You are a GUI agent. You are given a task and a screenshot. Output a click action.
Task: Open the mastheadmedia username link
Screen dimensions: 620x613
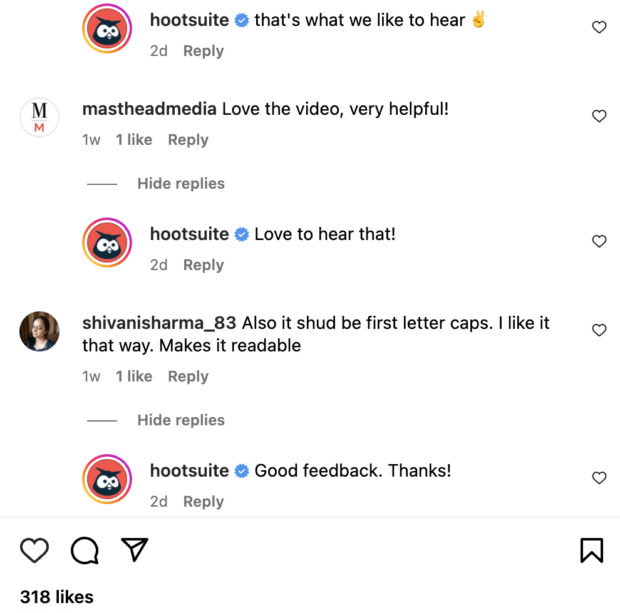150,108
